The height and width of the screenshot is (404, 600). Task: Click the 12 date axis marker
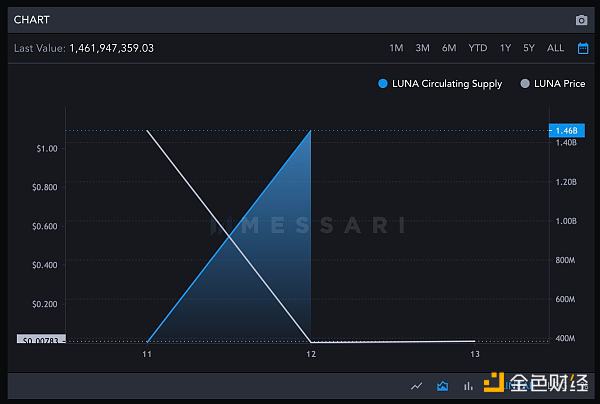pyautogui.click(x=311, y=355)
